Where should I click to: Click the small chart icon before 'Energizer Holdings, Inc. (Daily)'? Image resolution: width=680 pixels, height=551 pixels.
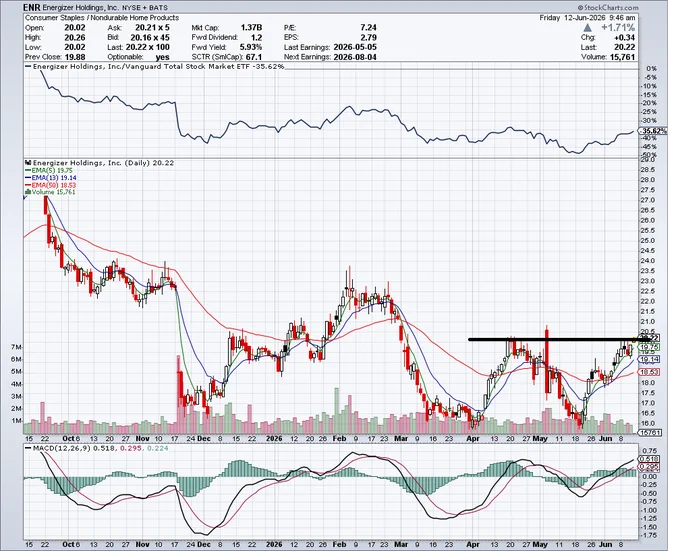28,163
